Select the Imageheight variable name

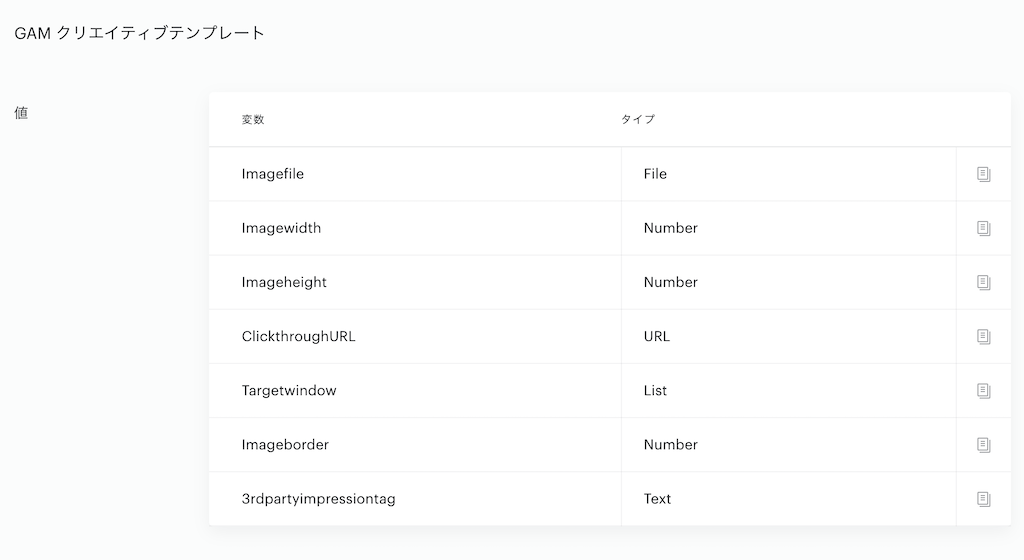coord(283,282)
